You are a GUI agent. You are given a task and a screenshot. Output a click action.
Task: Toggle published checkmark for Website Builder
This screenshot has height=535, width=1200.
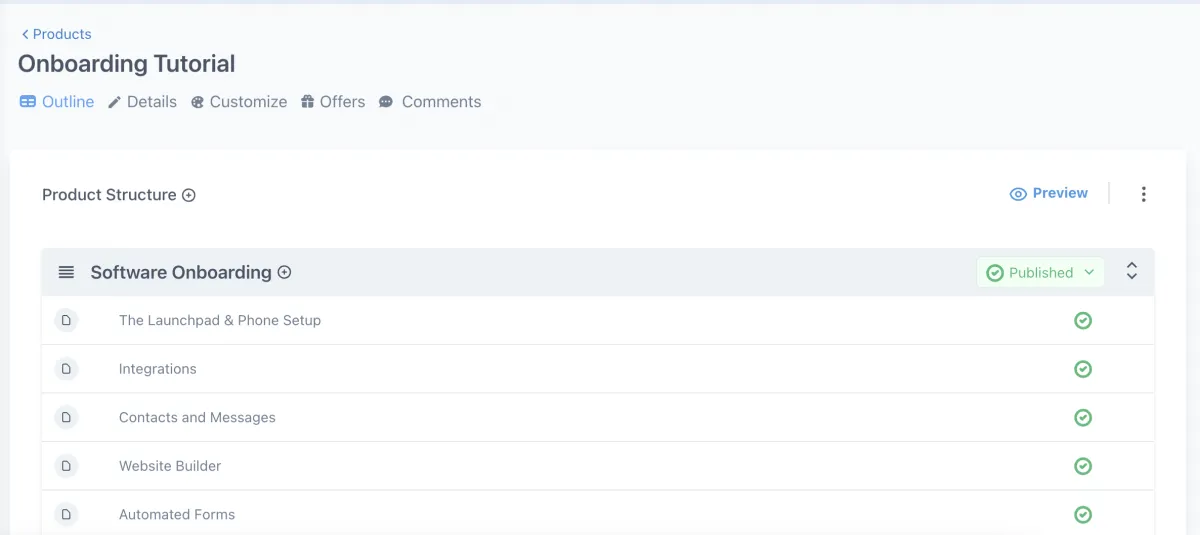[x=1082, y=466]
